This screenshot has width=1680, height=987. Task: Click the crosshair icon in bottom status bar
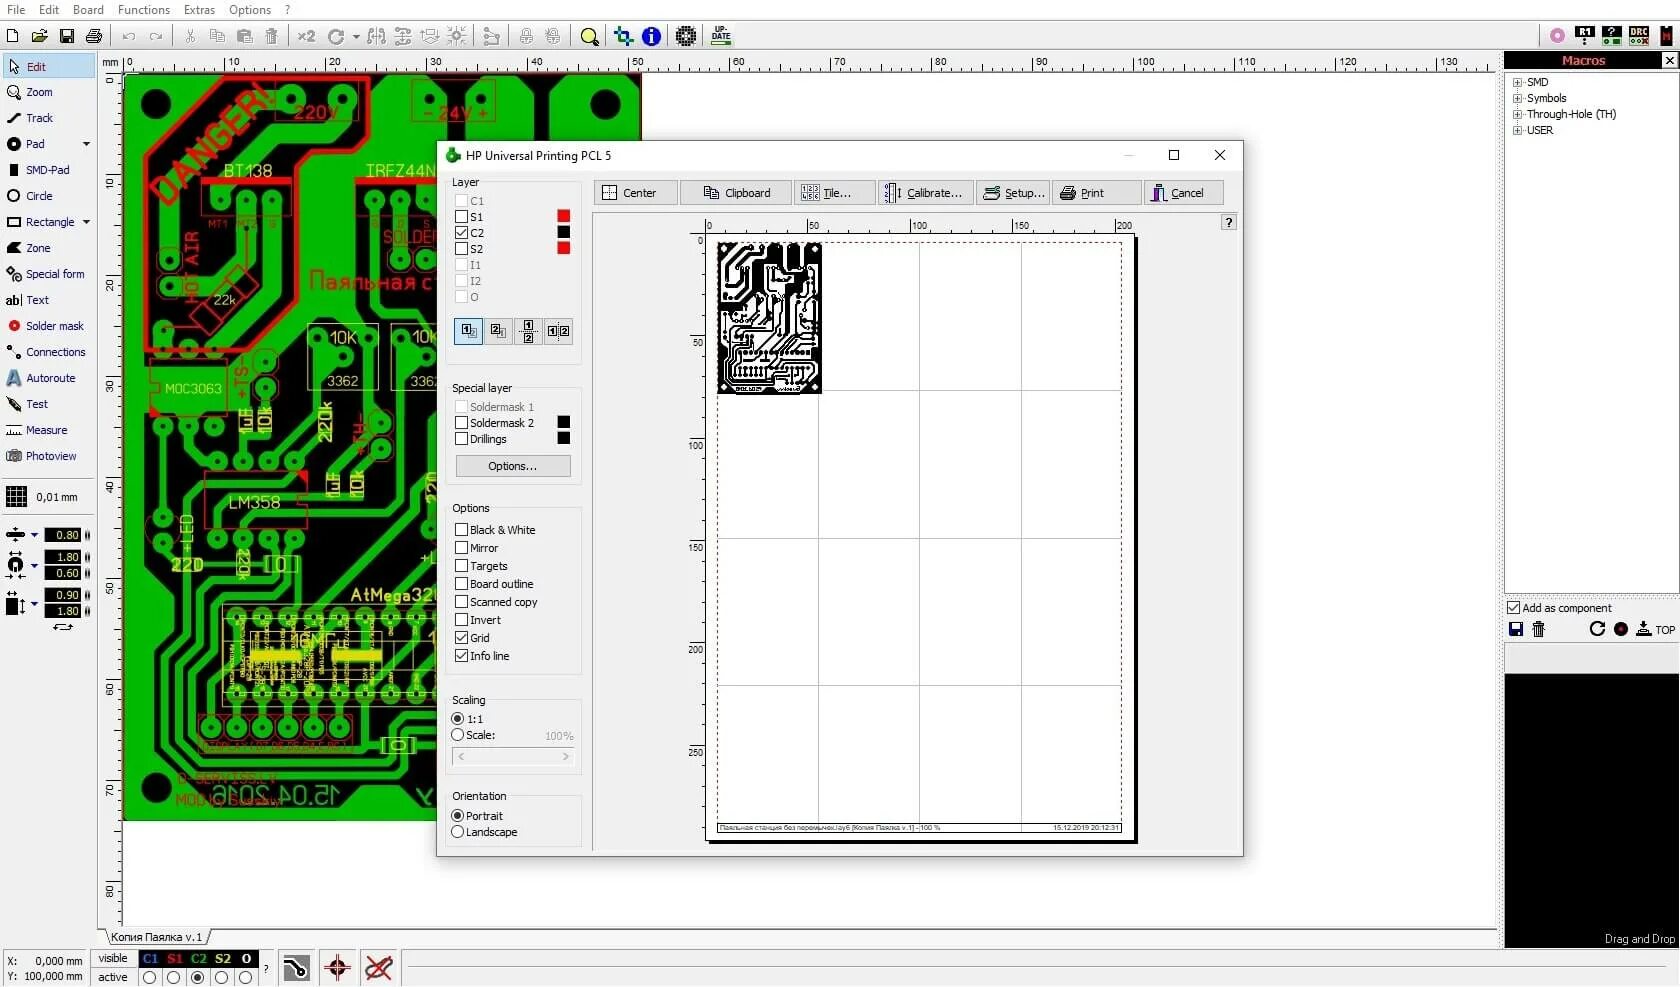tap(337, 967)
